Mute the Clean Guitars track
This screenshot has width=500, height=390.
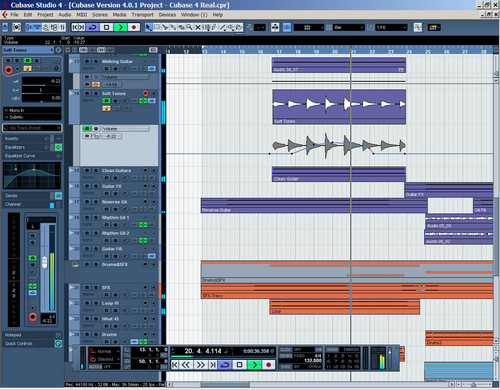(x=87, y=170)
